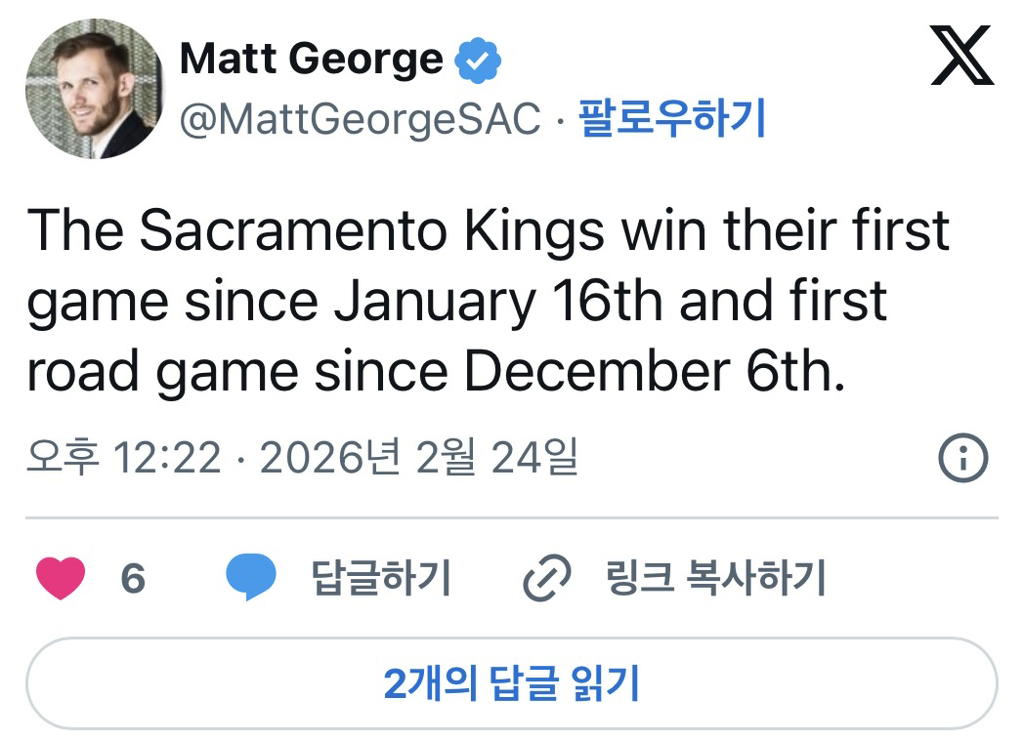
Task: Click the blue verified badge
Action: tap(478, 60)
